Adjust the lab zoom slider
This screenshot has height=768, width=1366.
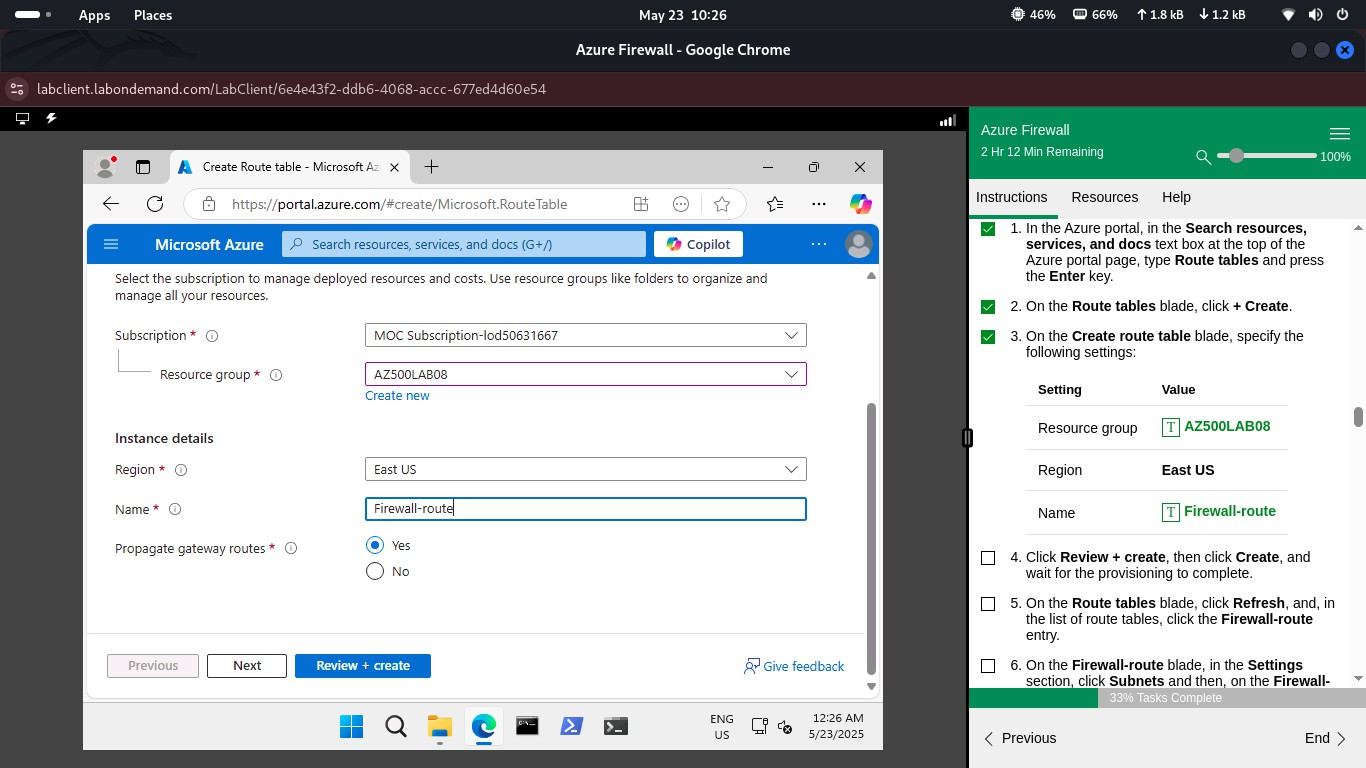tap(1237, 156)
